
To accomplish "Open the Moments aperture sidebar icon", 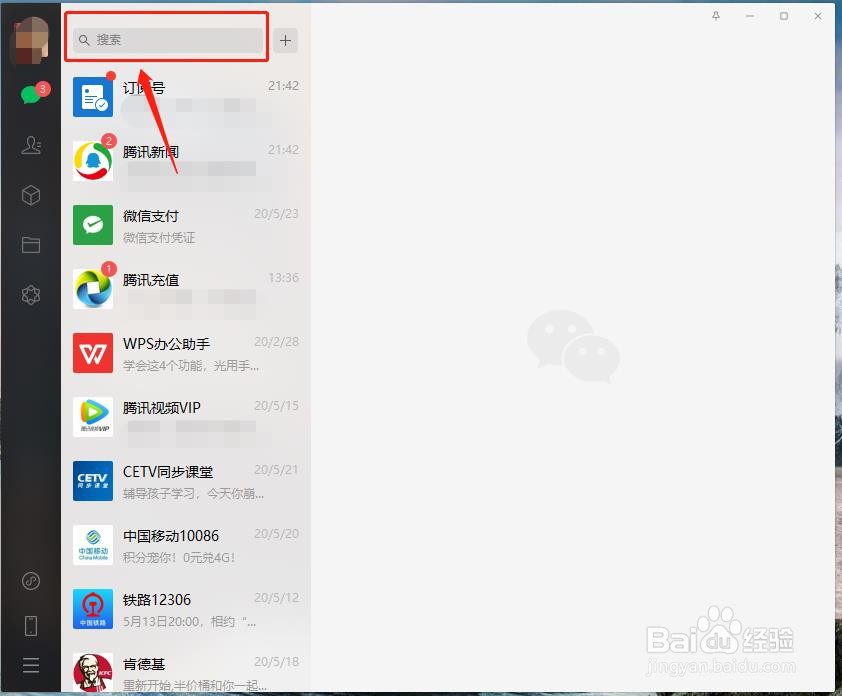I will [31, 295].
